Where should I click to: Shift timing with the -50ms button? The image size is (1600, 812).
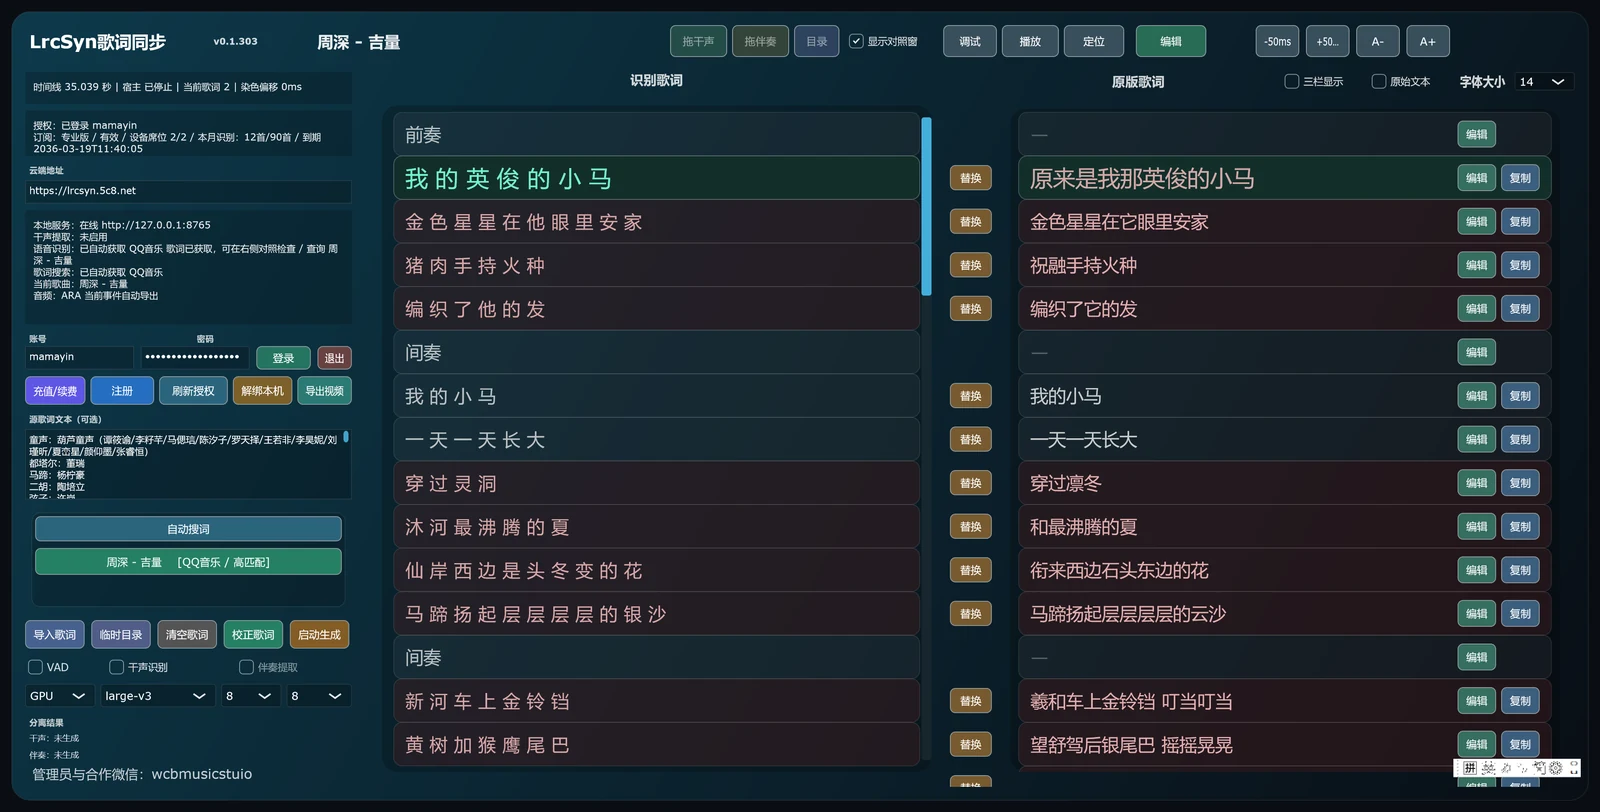1277,41
